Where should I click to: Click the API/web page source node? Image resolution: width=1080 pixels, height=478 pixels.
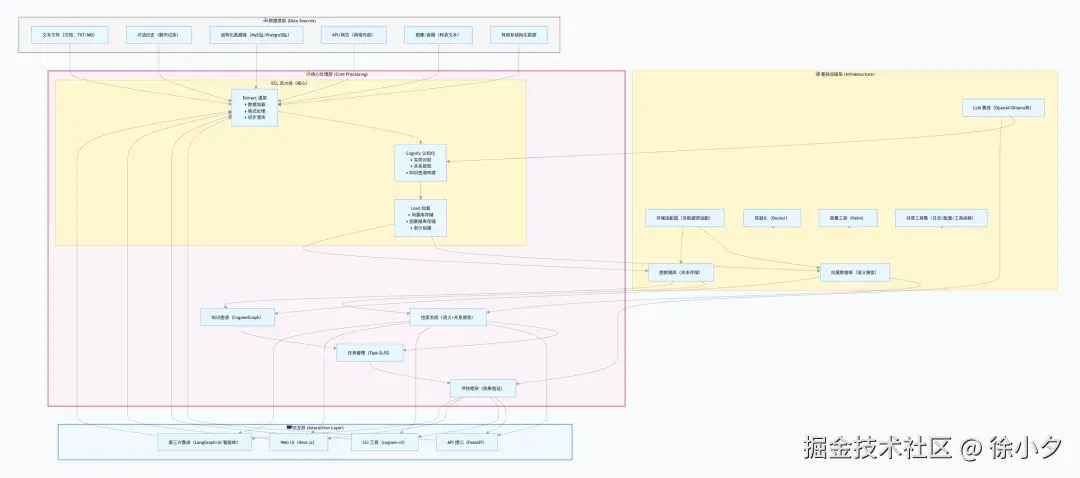354,34
